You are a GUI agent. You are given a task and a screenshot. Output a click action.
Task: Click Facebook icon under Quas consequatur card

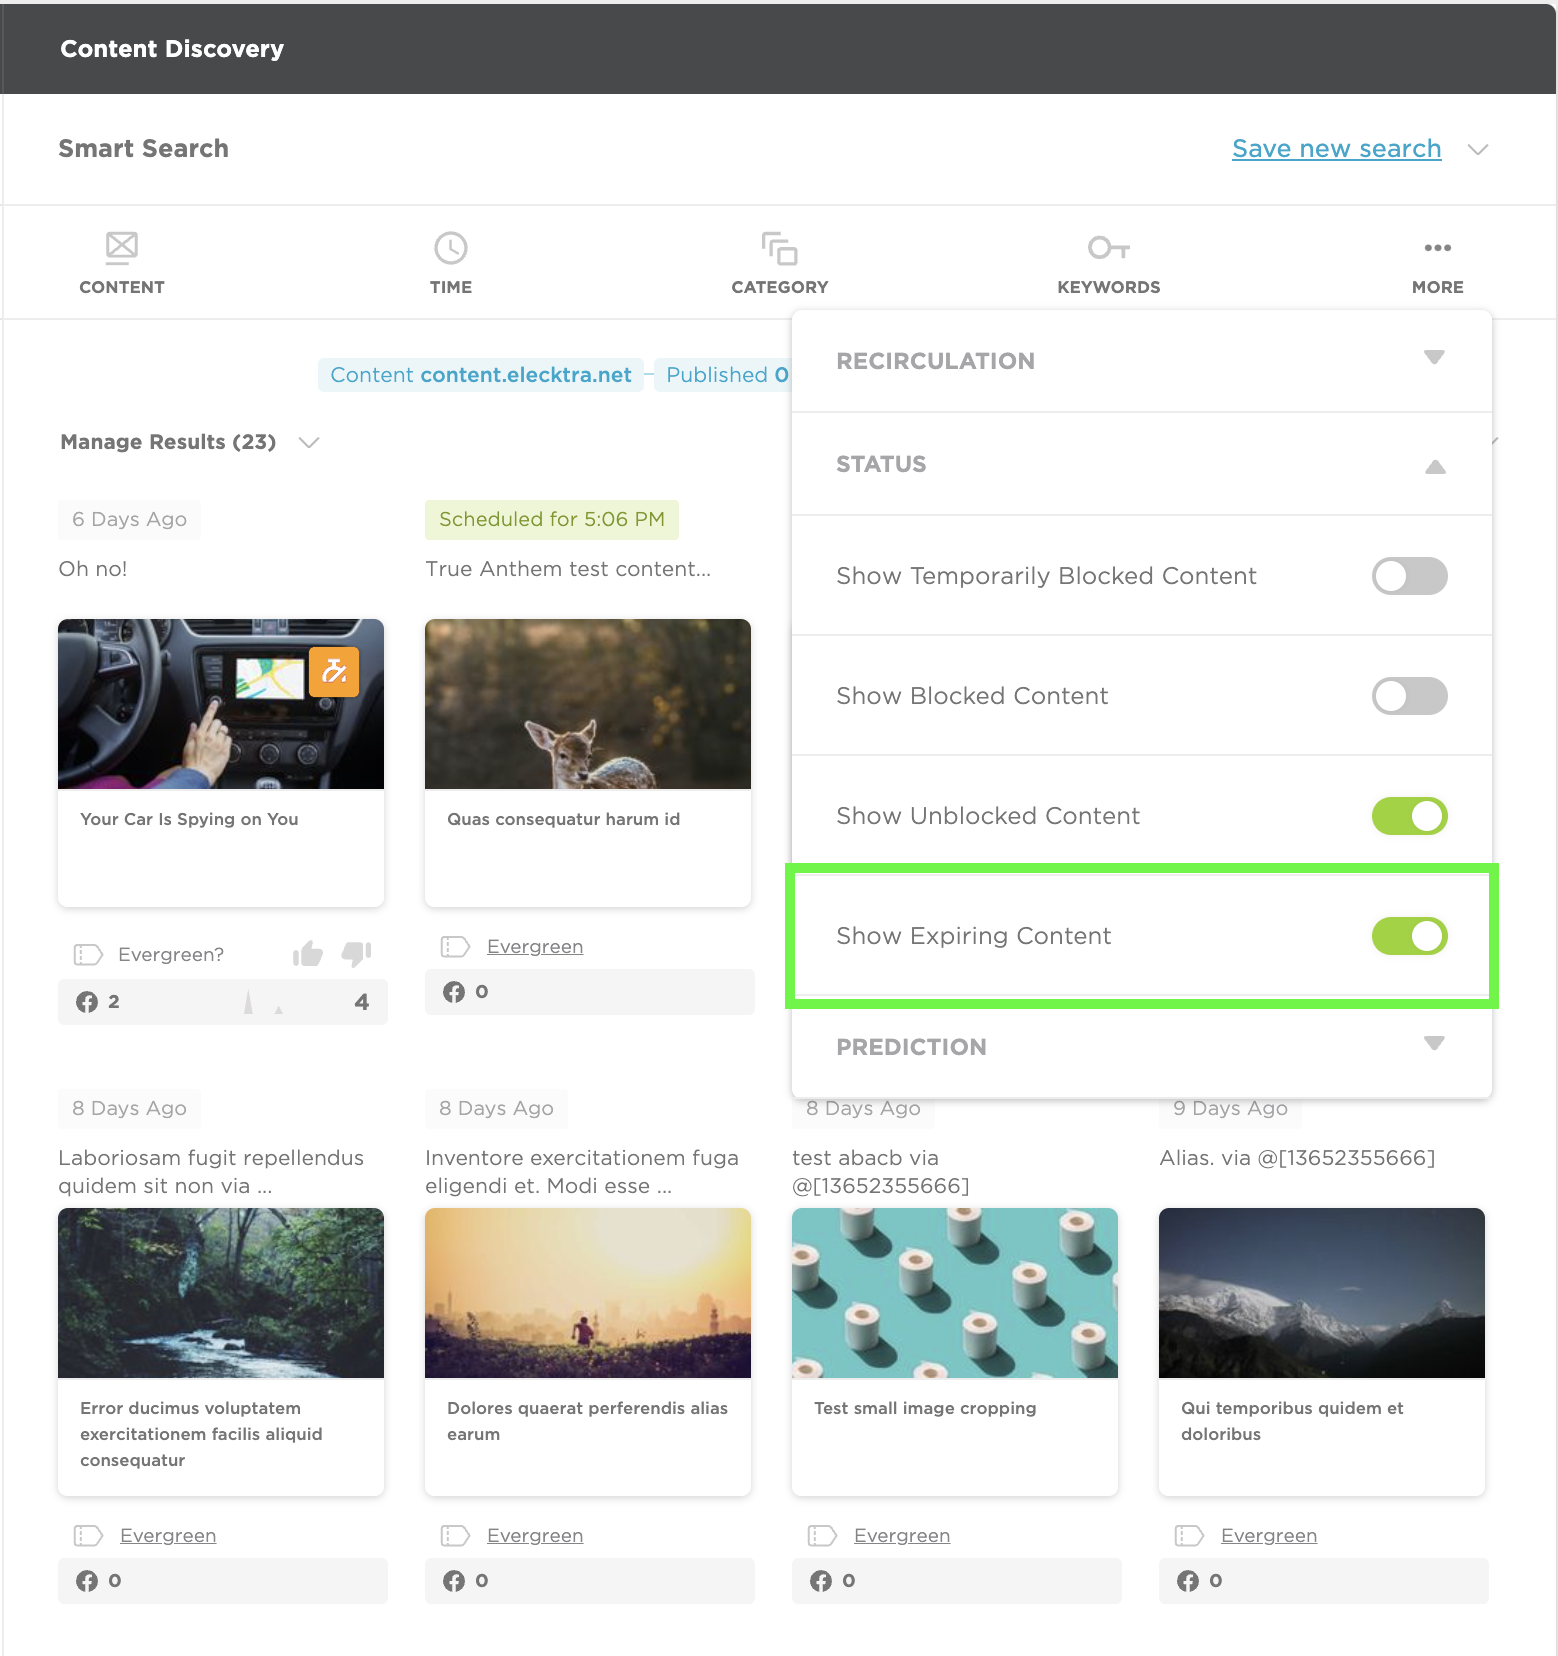454,991
